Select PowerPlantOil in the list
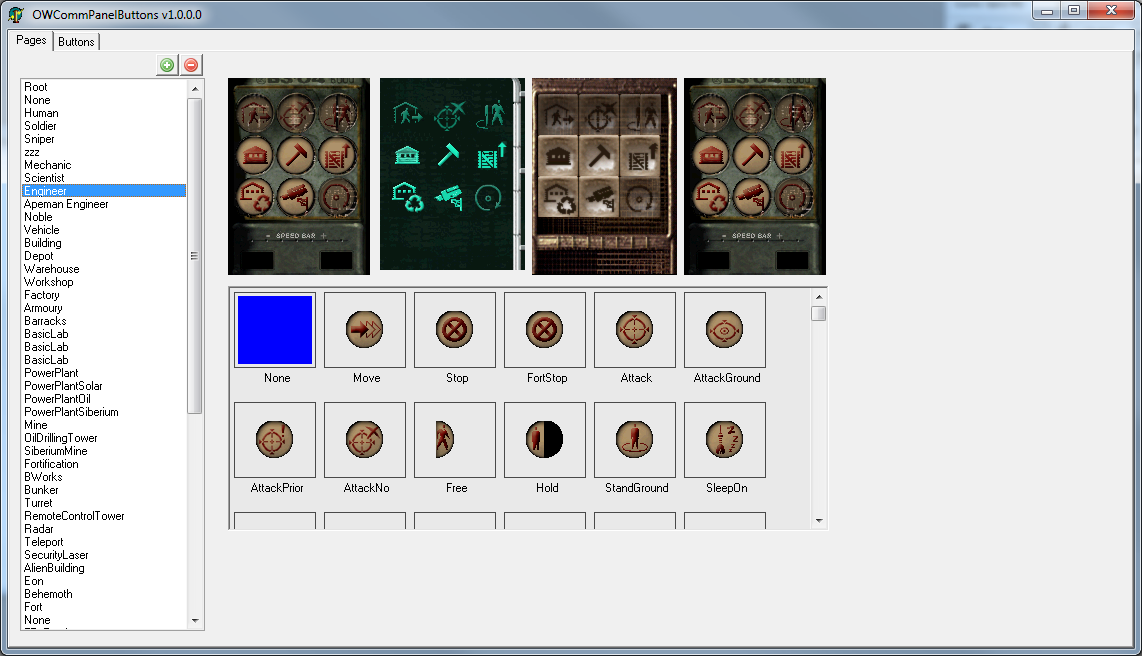The width and height of the screenshot is (1142, 656). coord(104,399)
